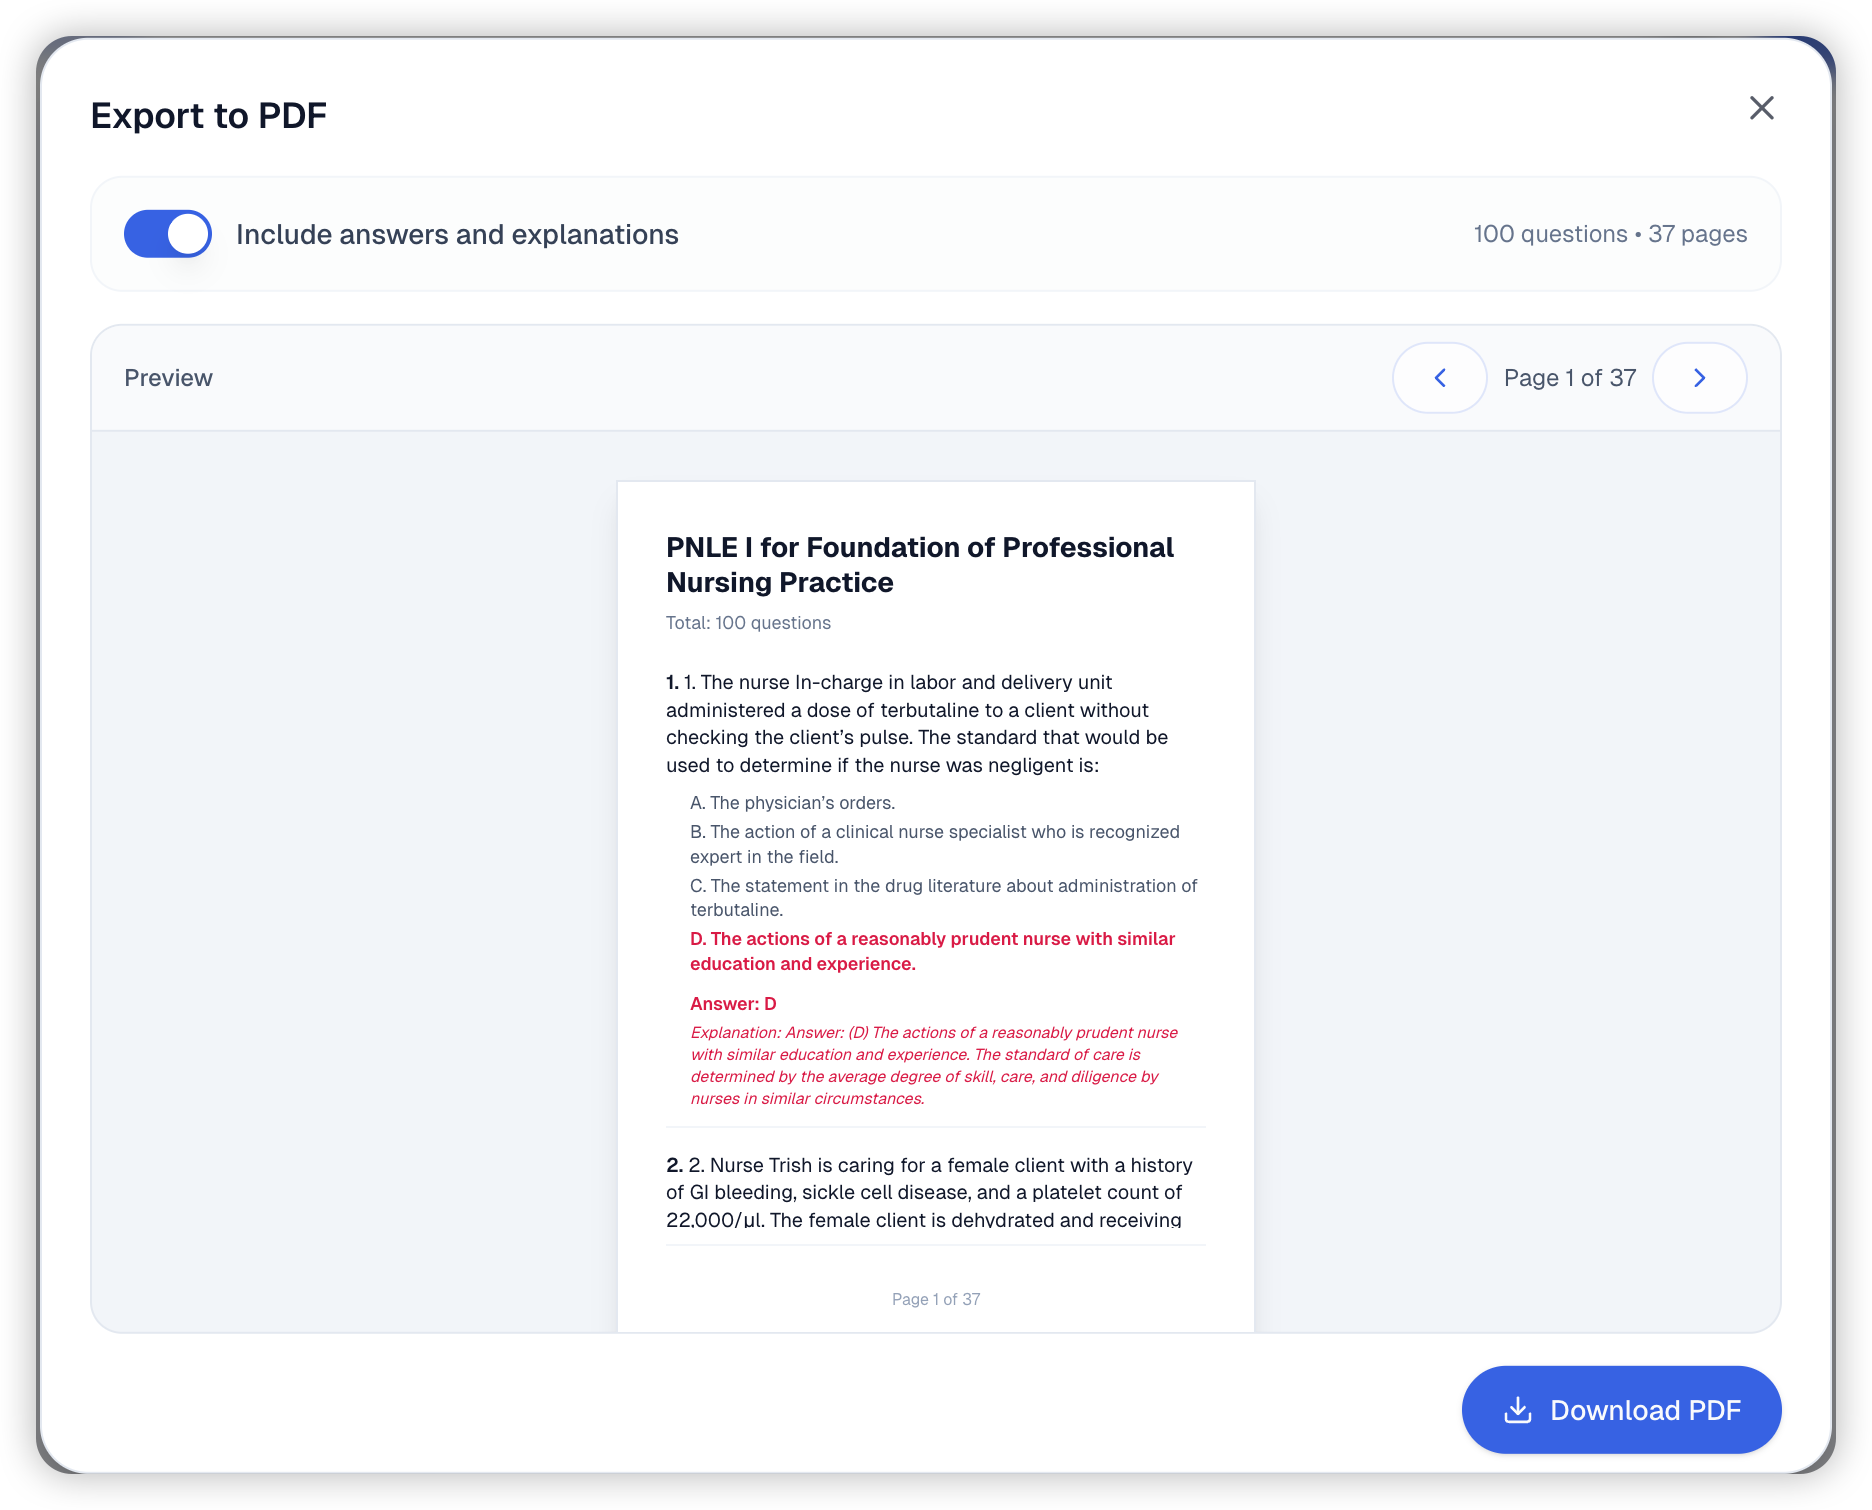Click option B about clinical nurse specialist
The height and width of the screenshot is (1510, 1872).
[x=934, y=844]
